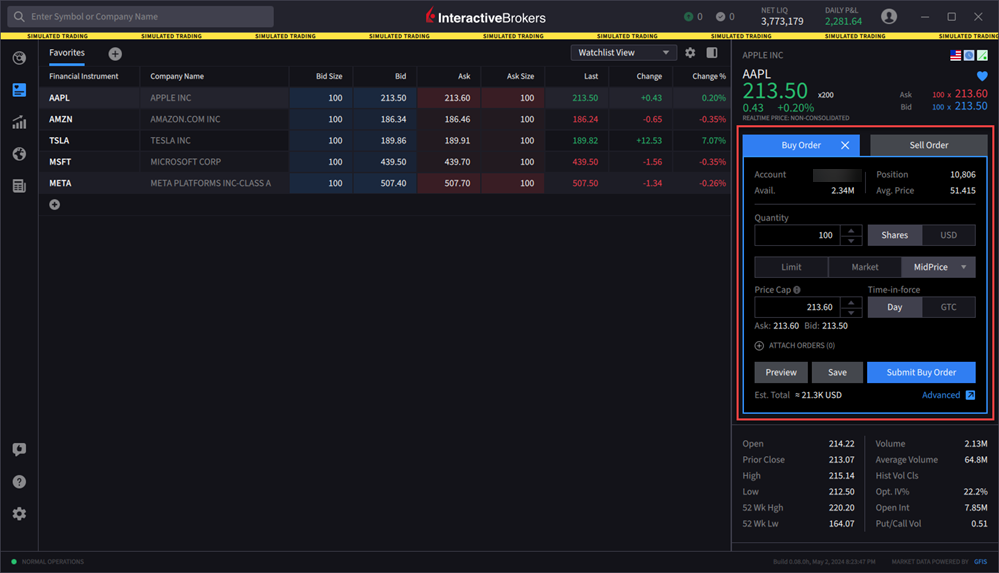Screen dimensions: 999x573
Task: Set time-in-force to Day
Action: (x=895, y=307)
